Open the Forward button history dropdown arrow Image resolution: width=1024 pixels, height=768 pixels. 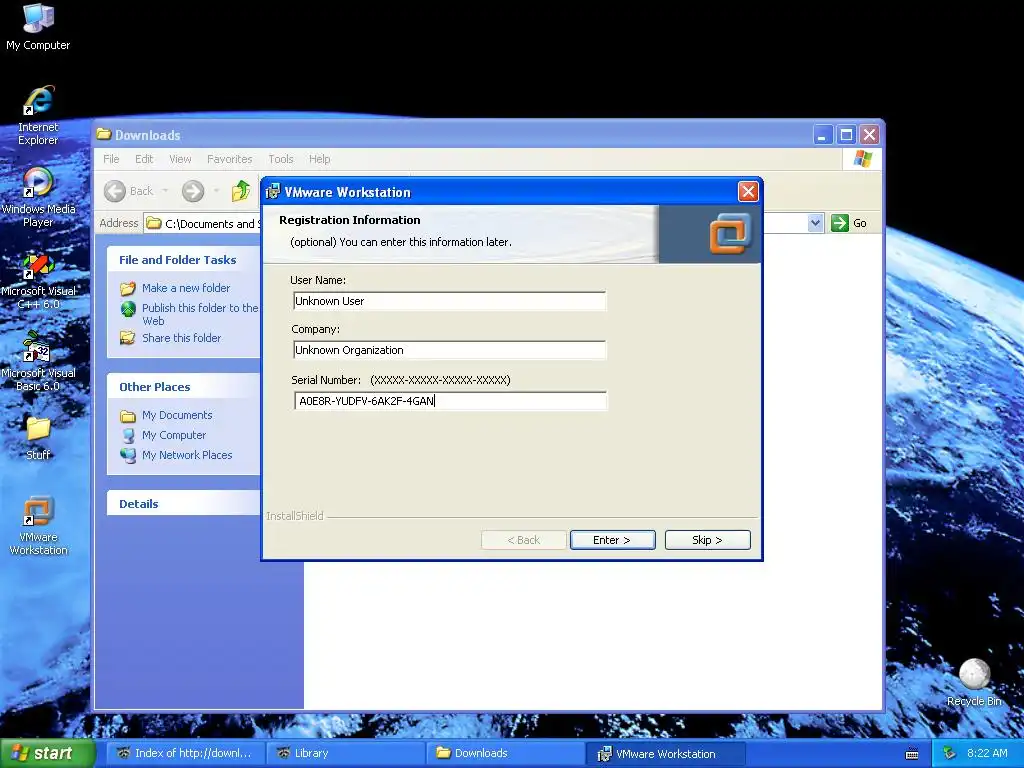[x=216, y=191]
